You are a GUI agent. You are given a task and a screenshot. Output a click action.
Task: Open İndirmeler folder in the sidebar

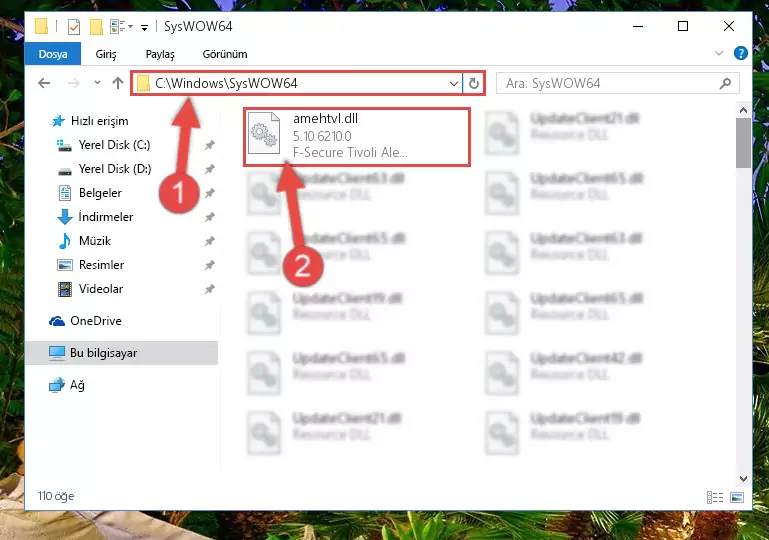[105, 217]
